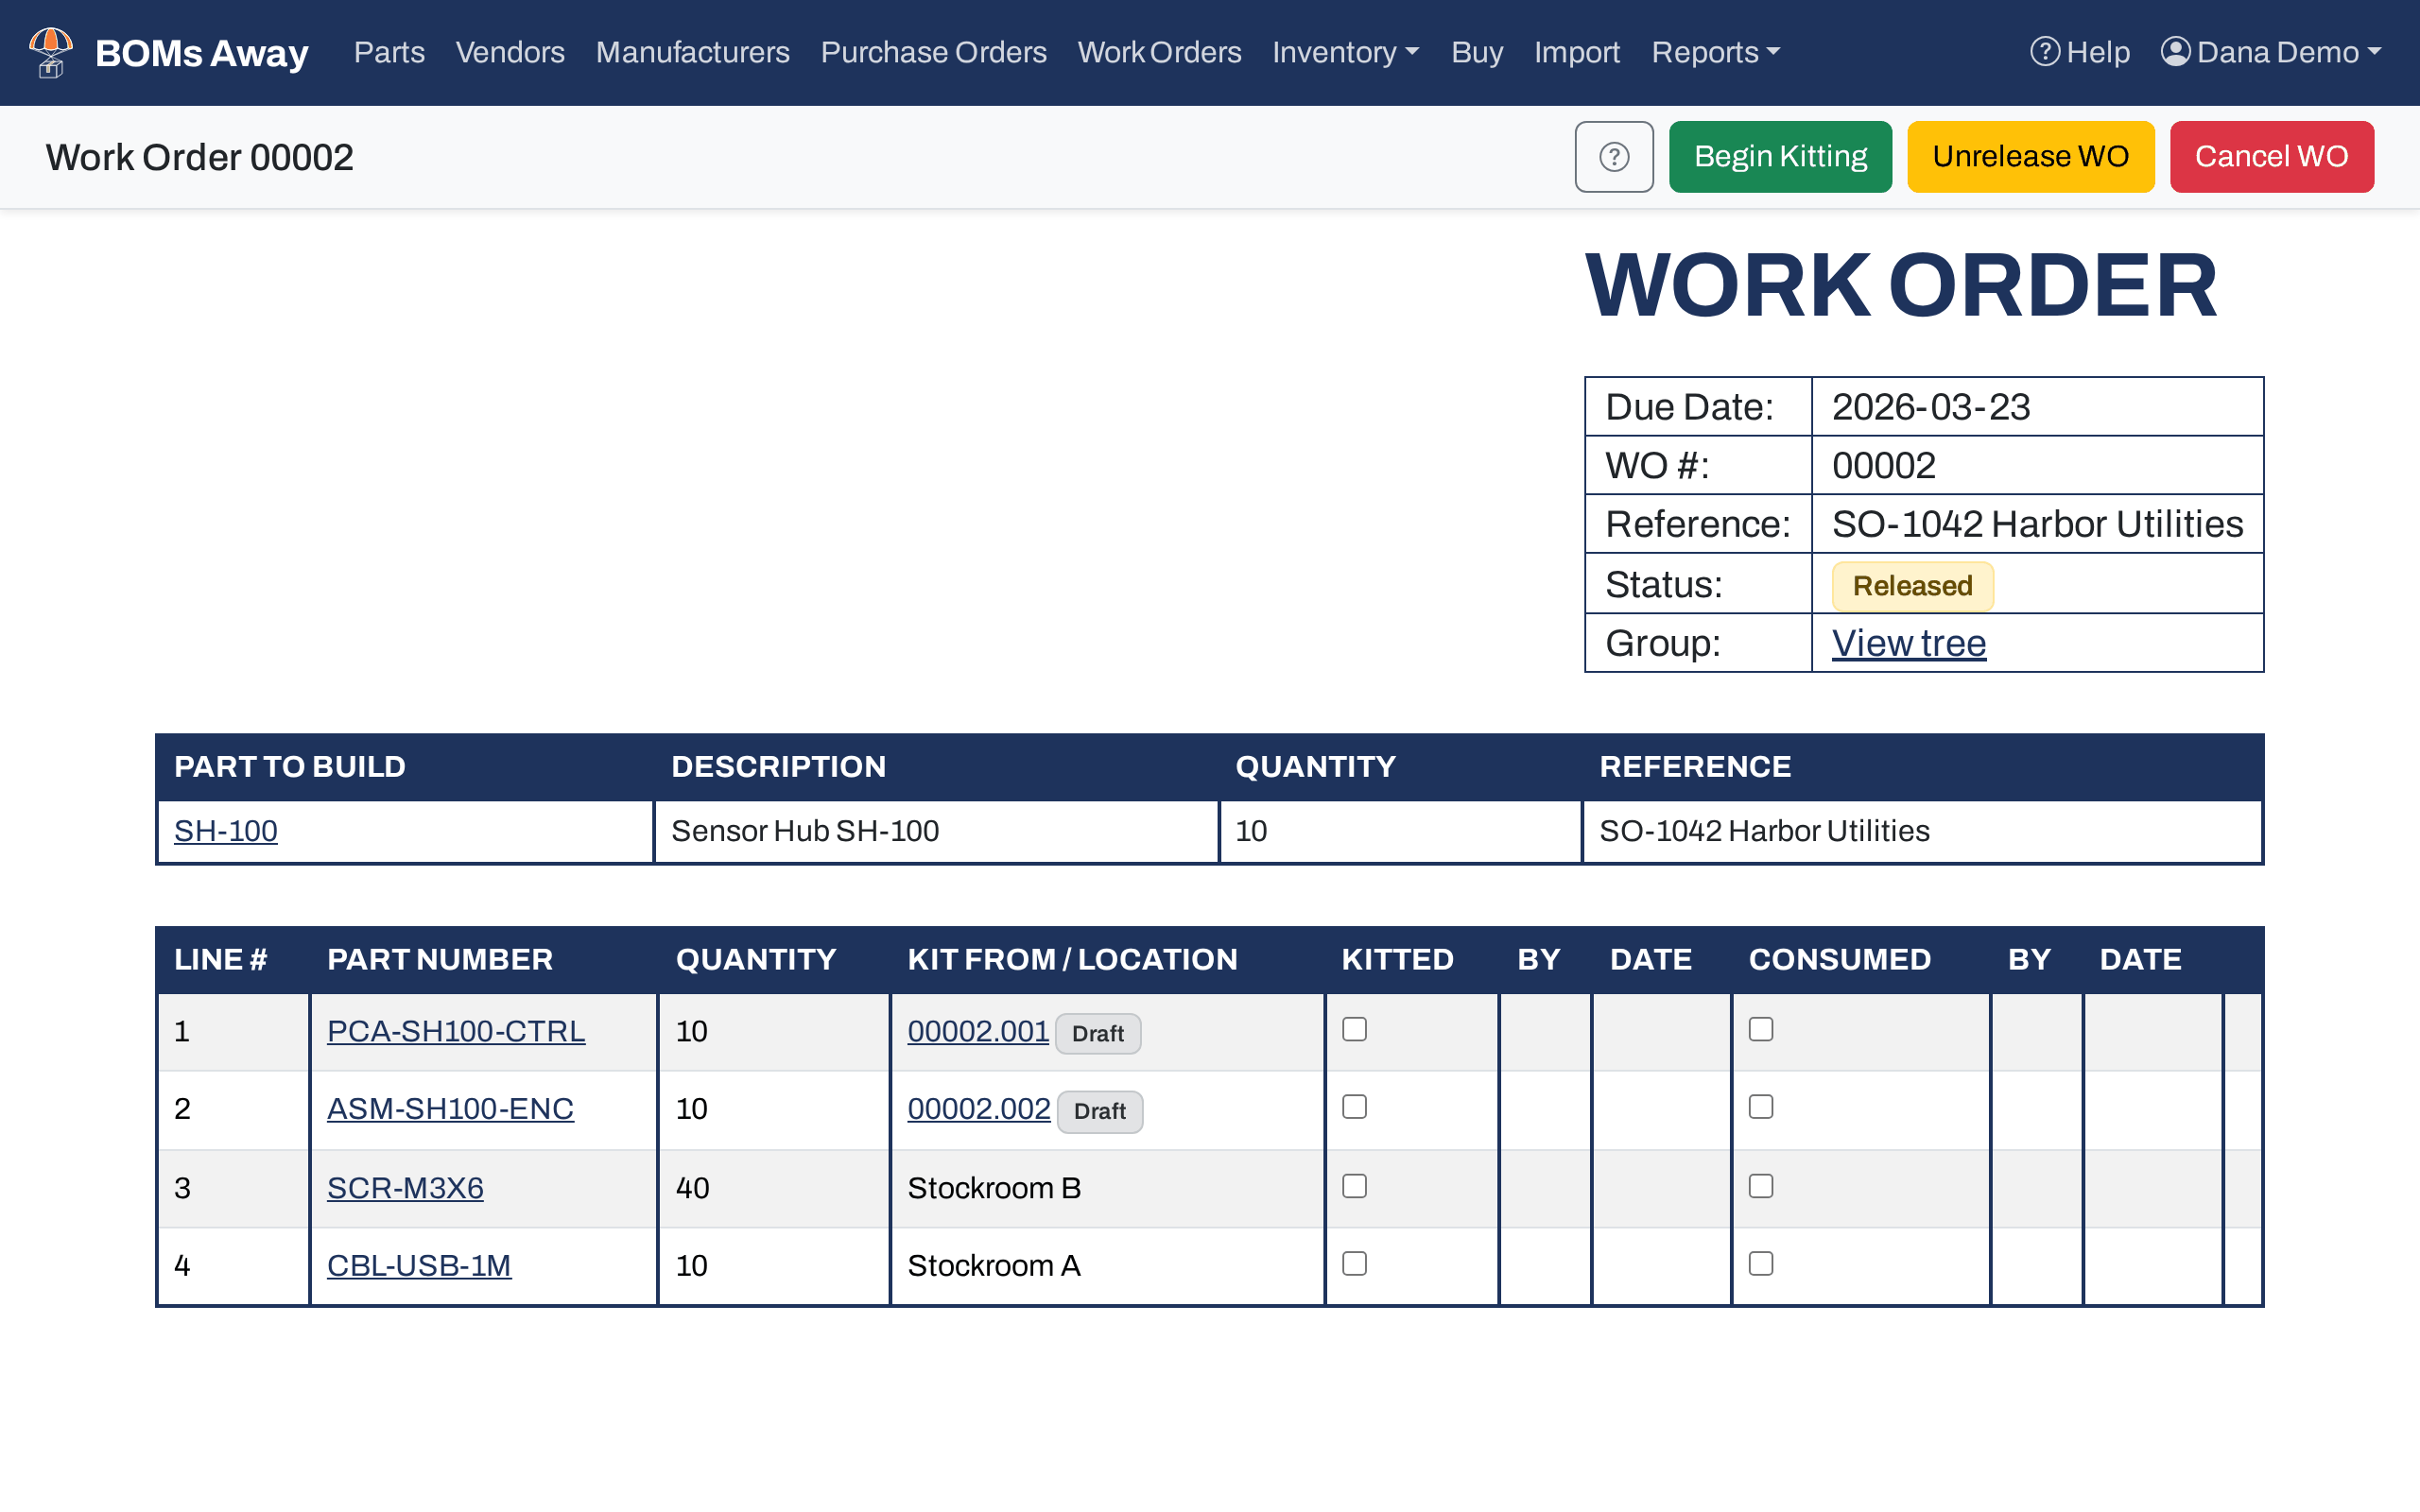Check Consumed for PCA-SH100-CTRL line
Image resolution: width=2420 pixels, height=1512 pixels.
[1761, 1029]
